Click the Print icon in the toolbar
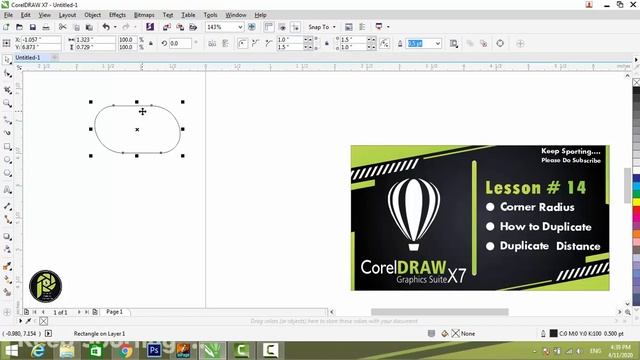Image resolution: width=640 pixels, height=360 pixels. pos(46,27)
